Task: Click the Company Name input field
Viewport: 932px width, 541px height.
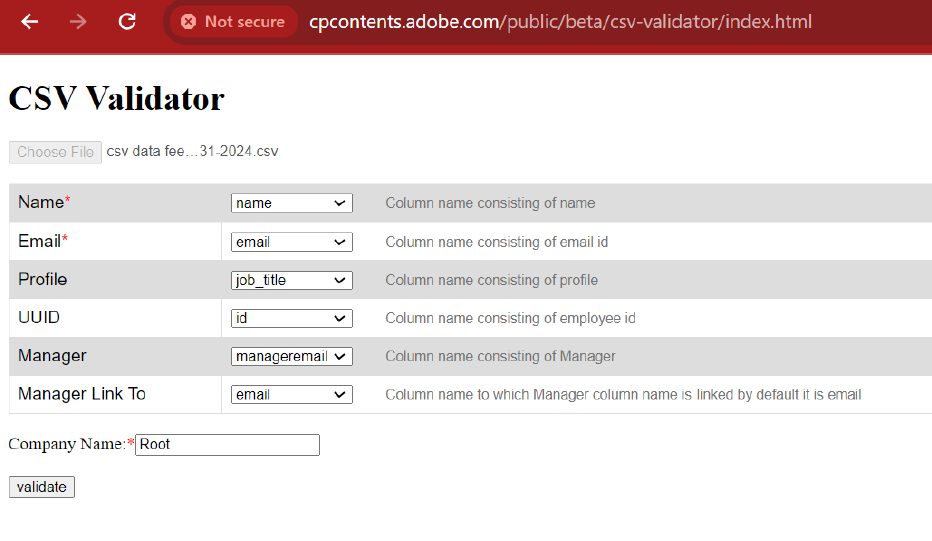Action: coord(227,445)
